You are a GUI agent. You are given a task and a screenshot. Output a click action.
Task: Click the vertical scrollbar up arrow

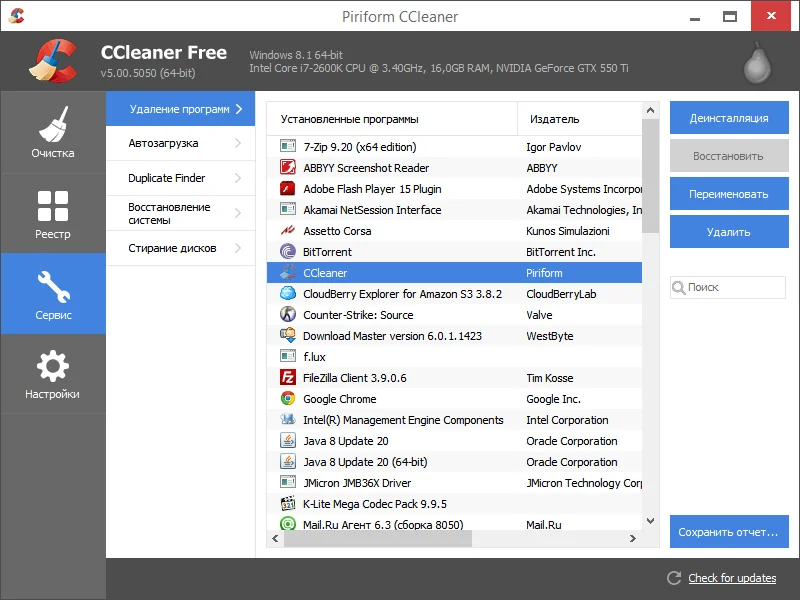pyautogui.click(x=650, y=110)
